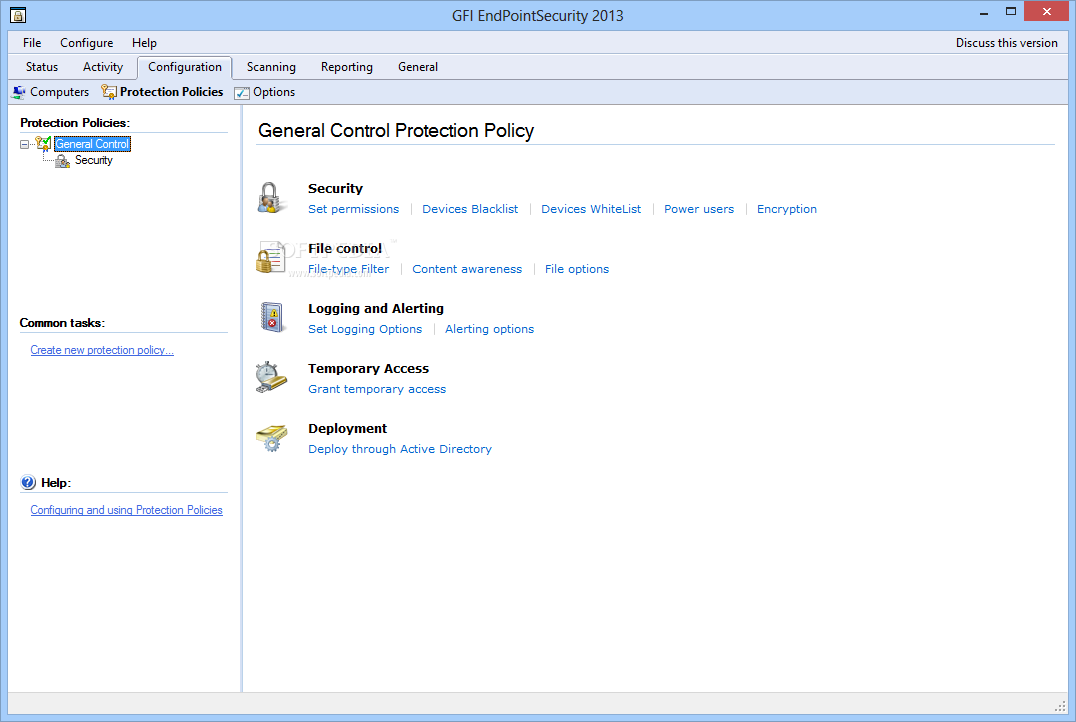
Task: Open the Options sub-tab label
Action: pos(274,92)
